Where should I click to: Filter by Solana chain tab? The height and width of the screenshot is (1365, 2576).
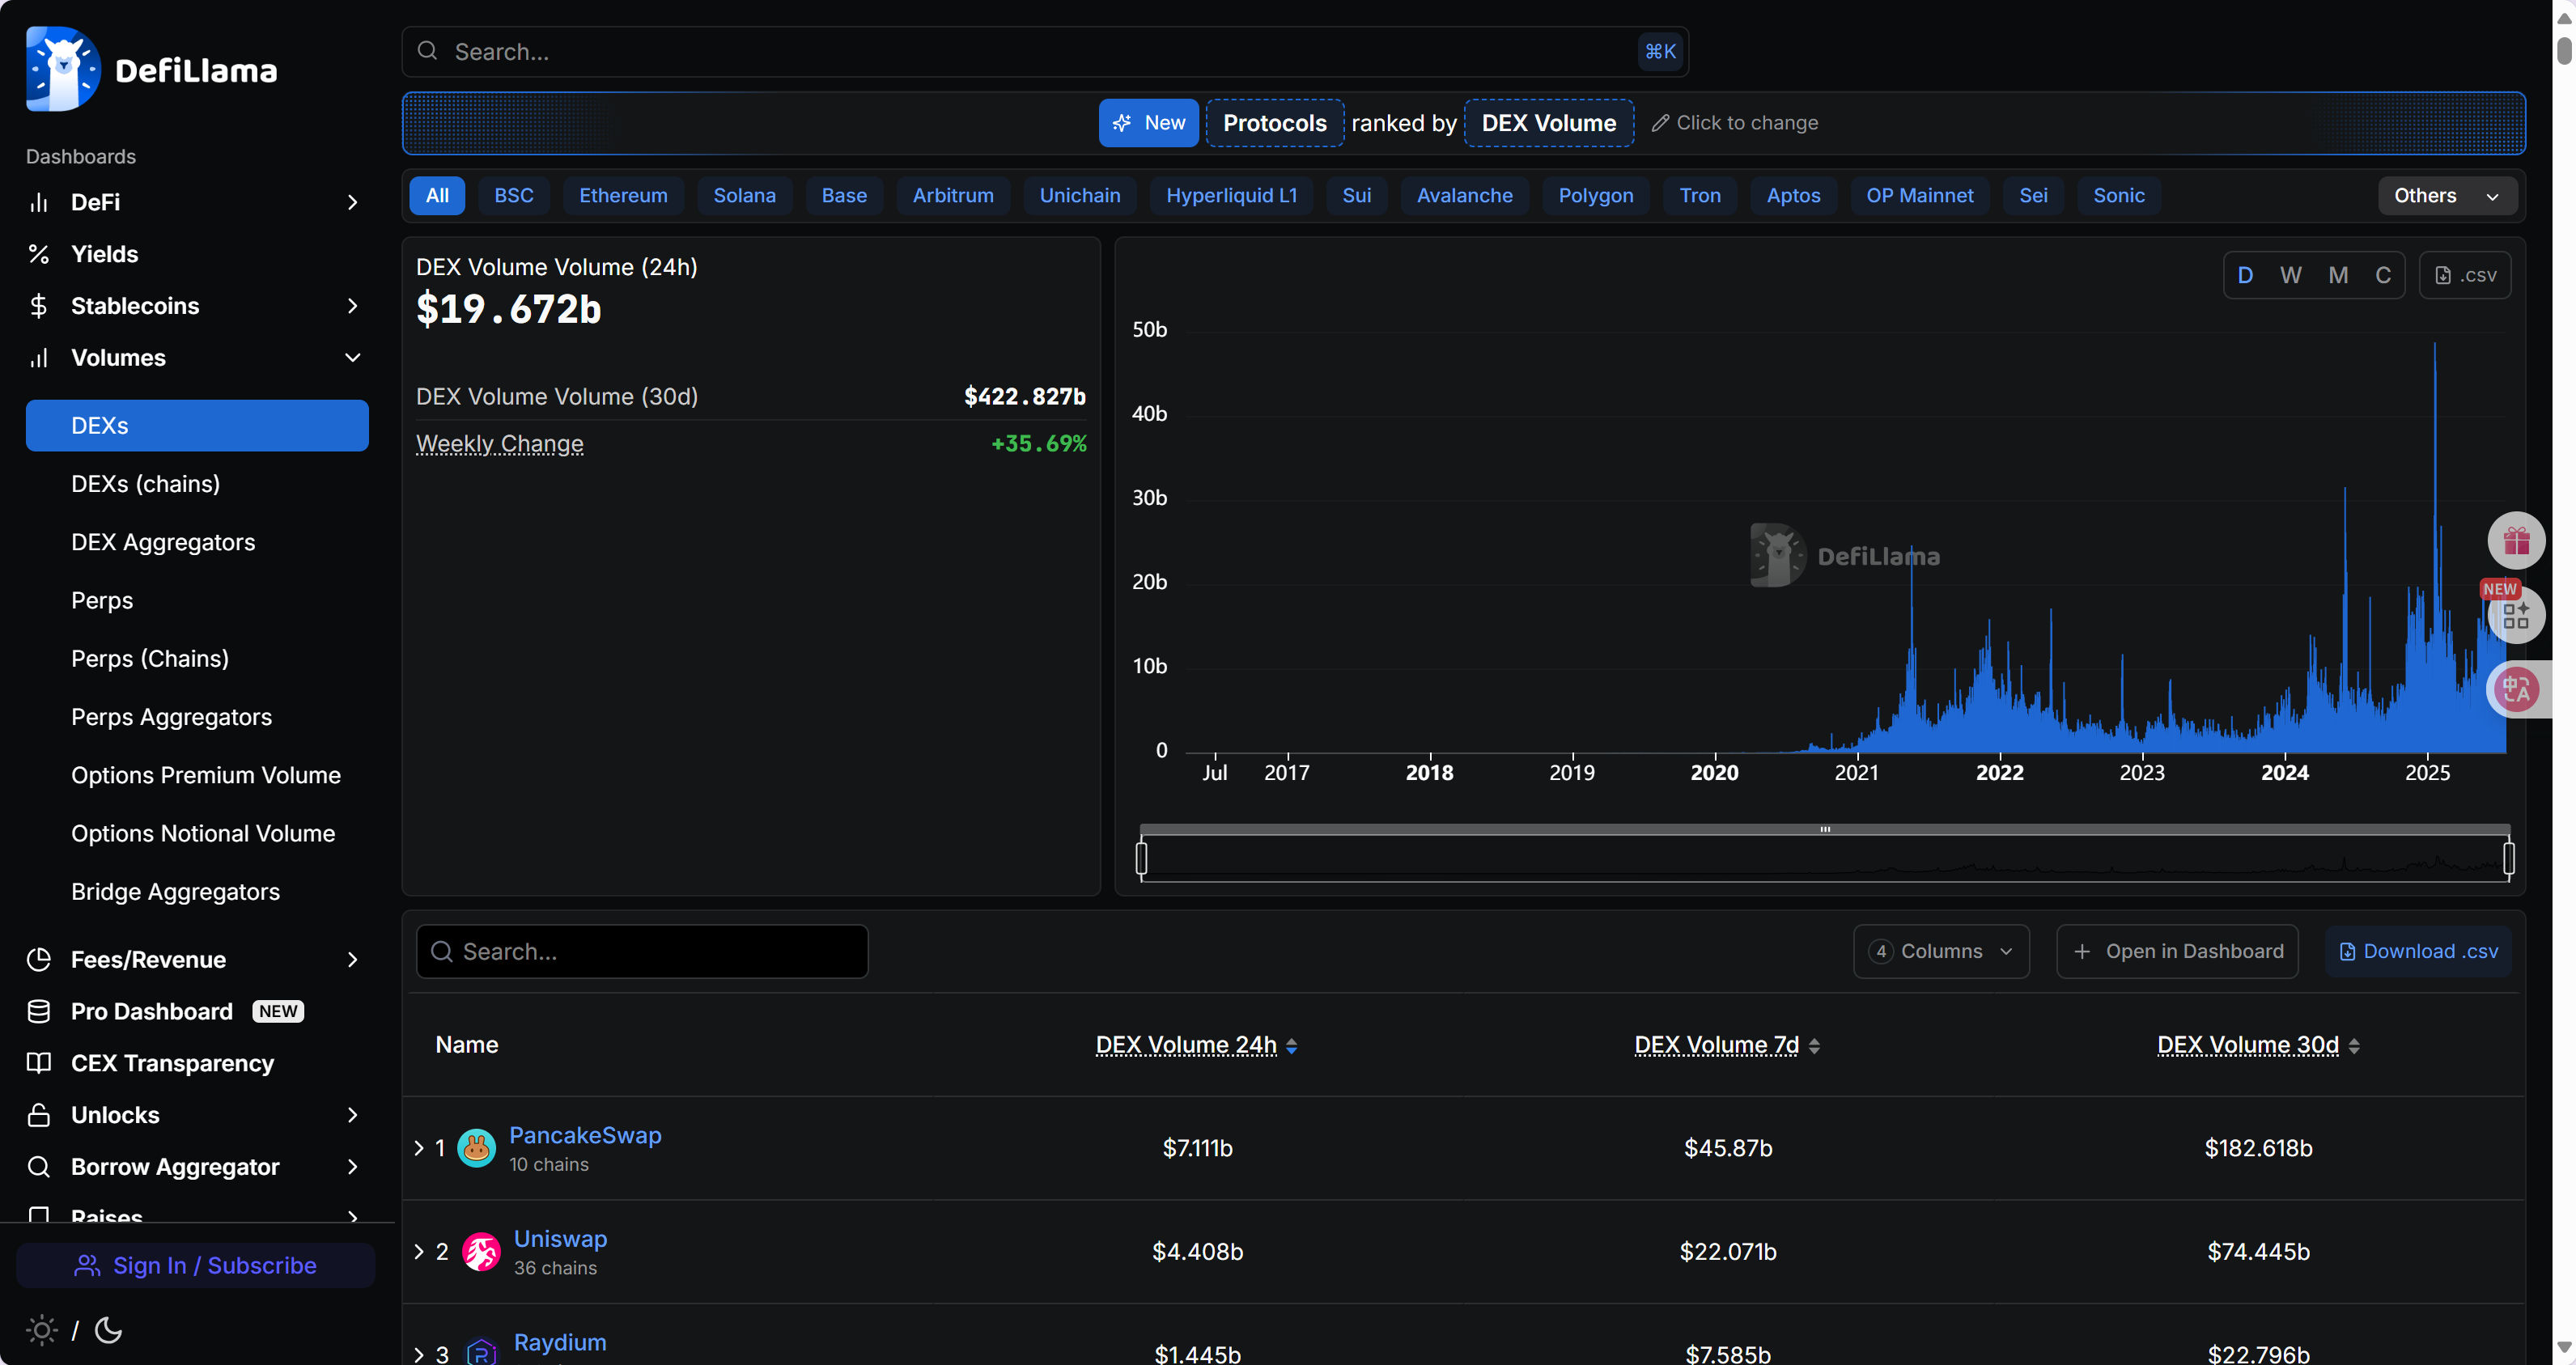(x=744, y=195)
